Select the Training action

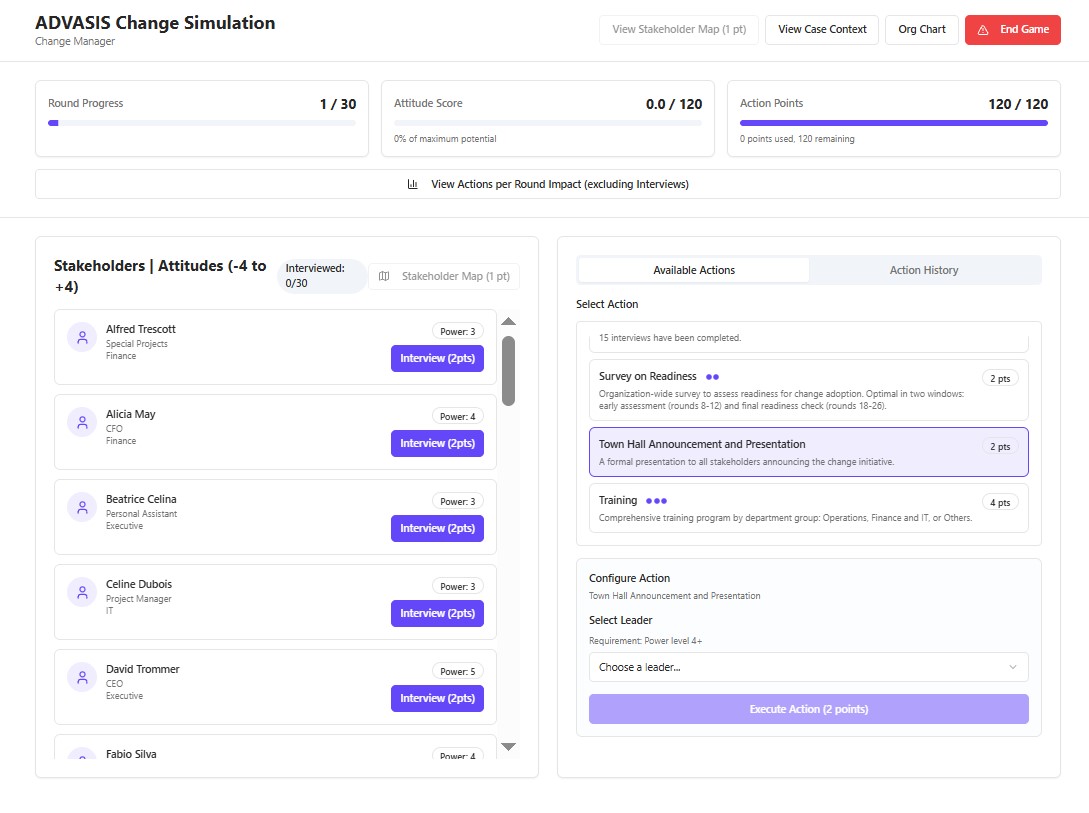coord(808,508)
